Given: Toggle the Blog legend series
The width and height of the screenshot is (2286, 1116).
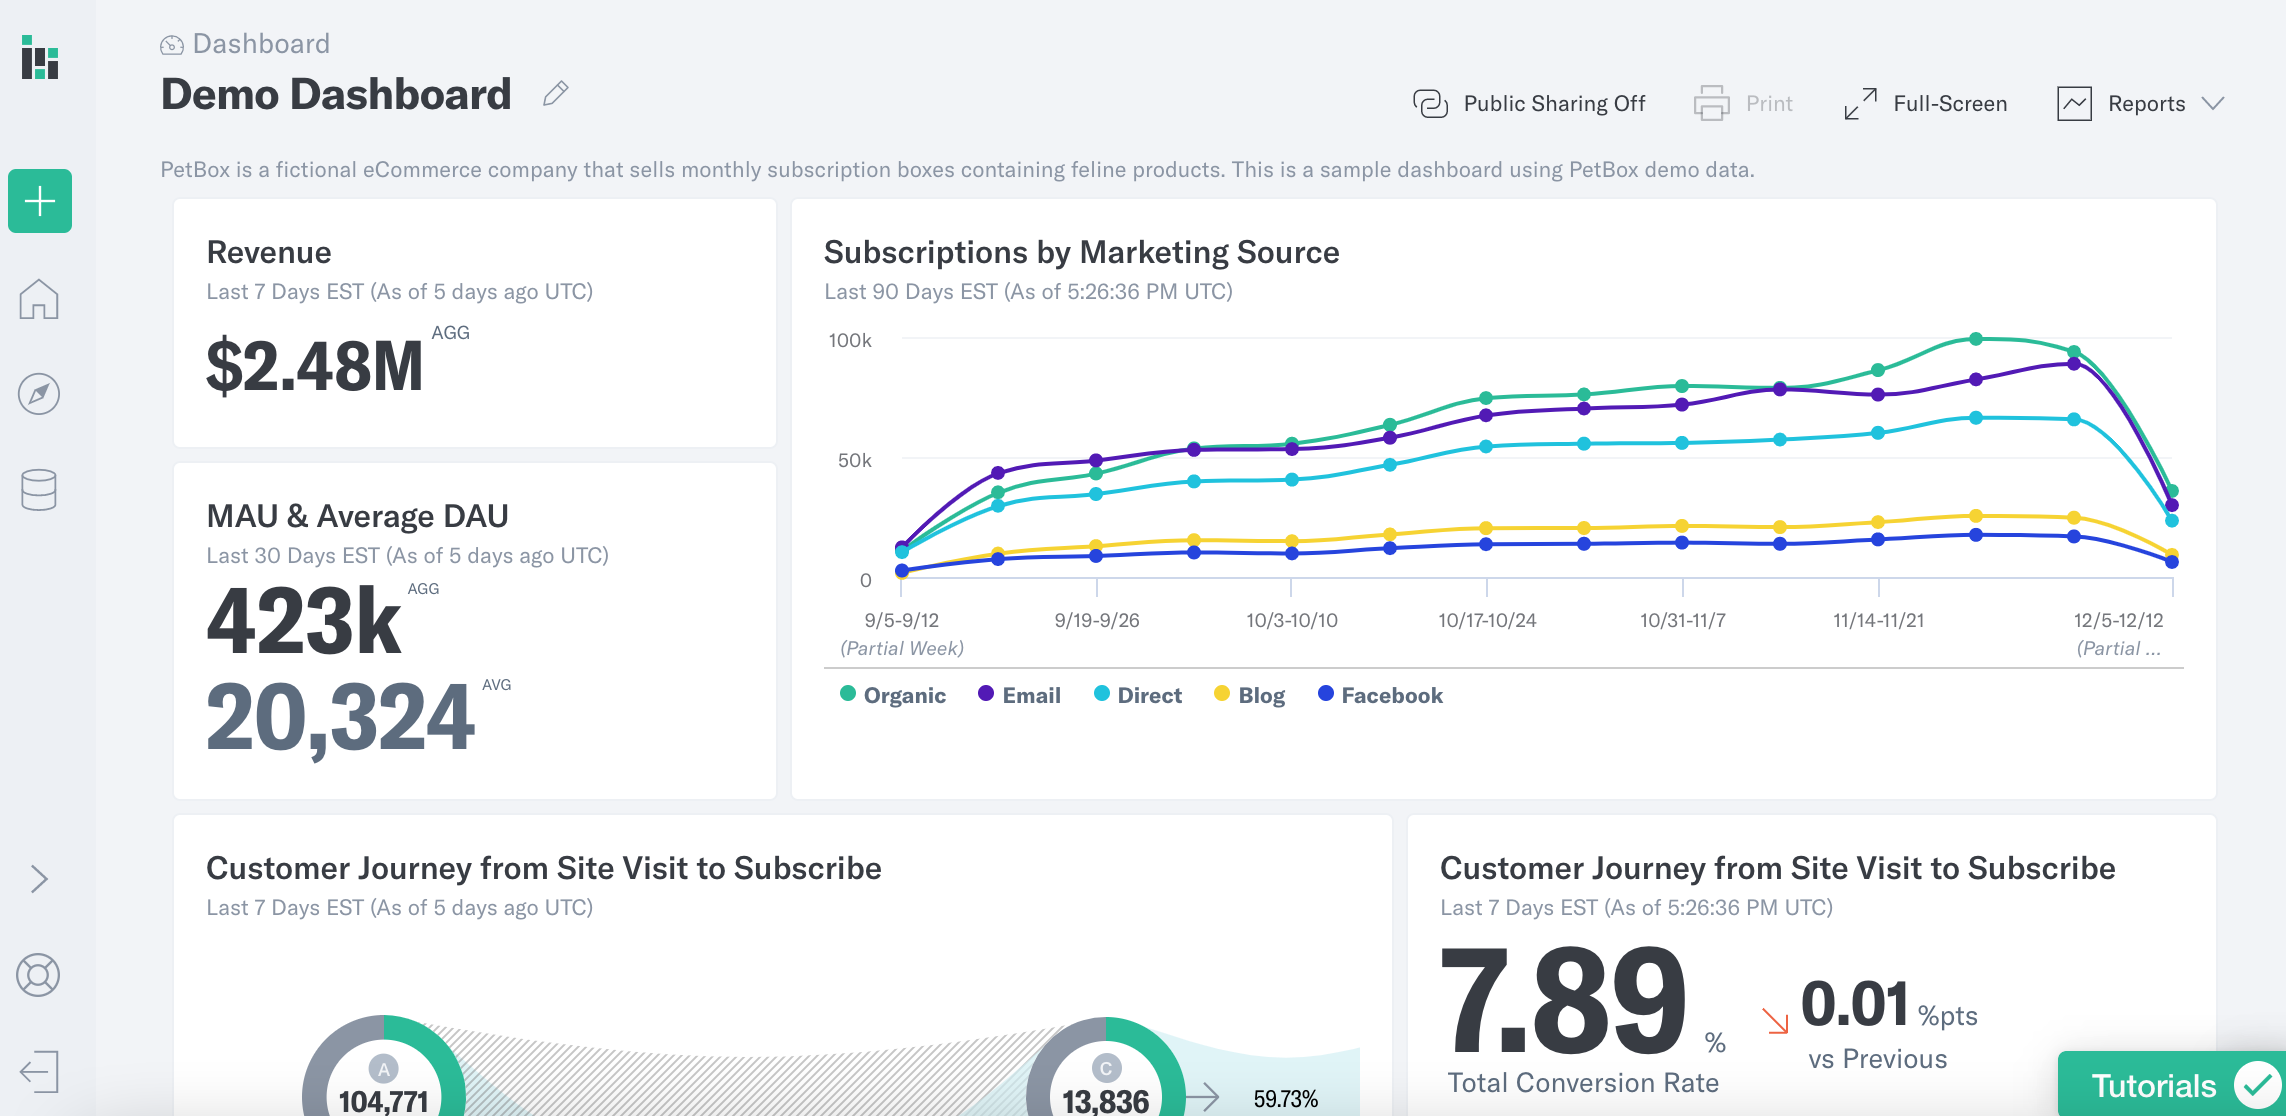Looking at the screenshot, I should [x=1261, y=695].
